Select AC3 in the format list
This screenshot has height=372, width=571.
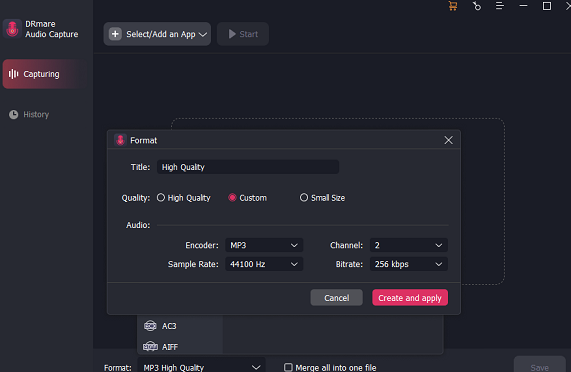click(180, 326)
